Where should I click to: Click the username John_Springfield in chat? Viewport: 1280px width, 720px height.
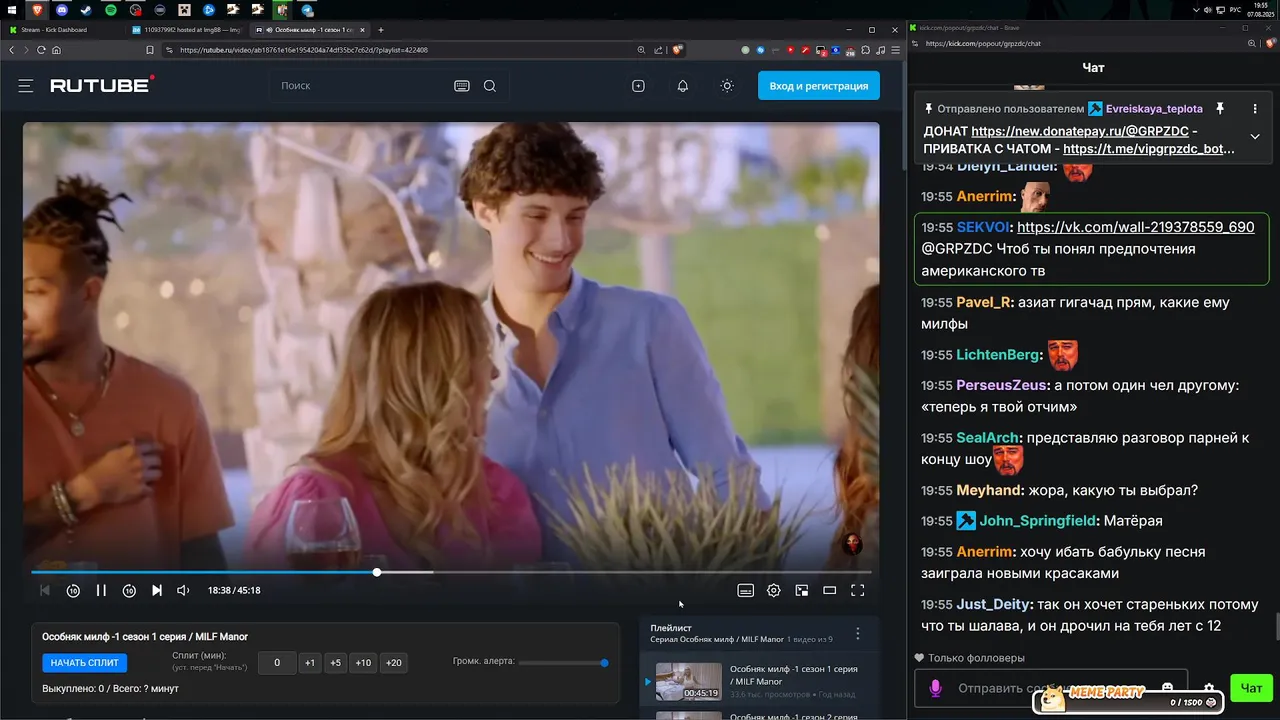pyautogui.click(x=1037, y=521)
